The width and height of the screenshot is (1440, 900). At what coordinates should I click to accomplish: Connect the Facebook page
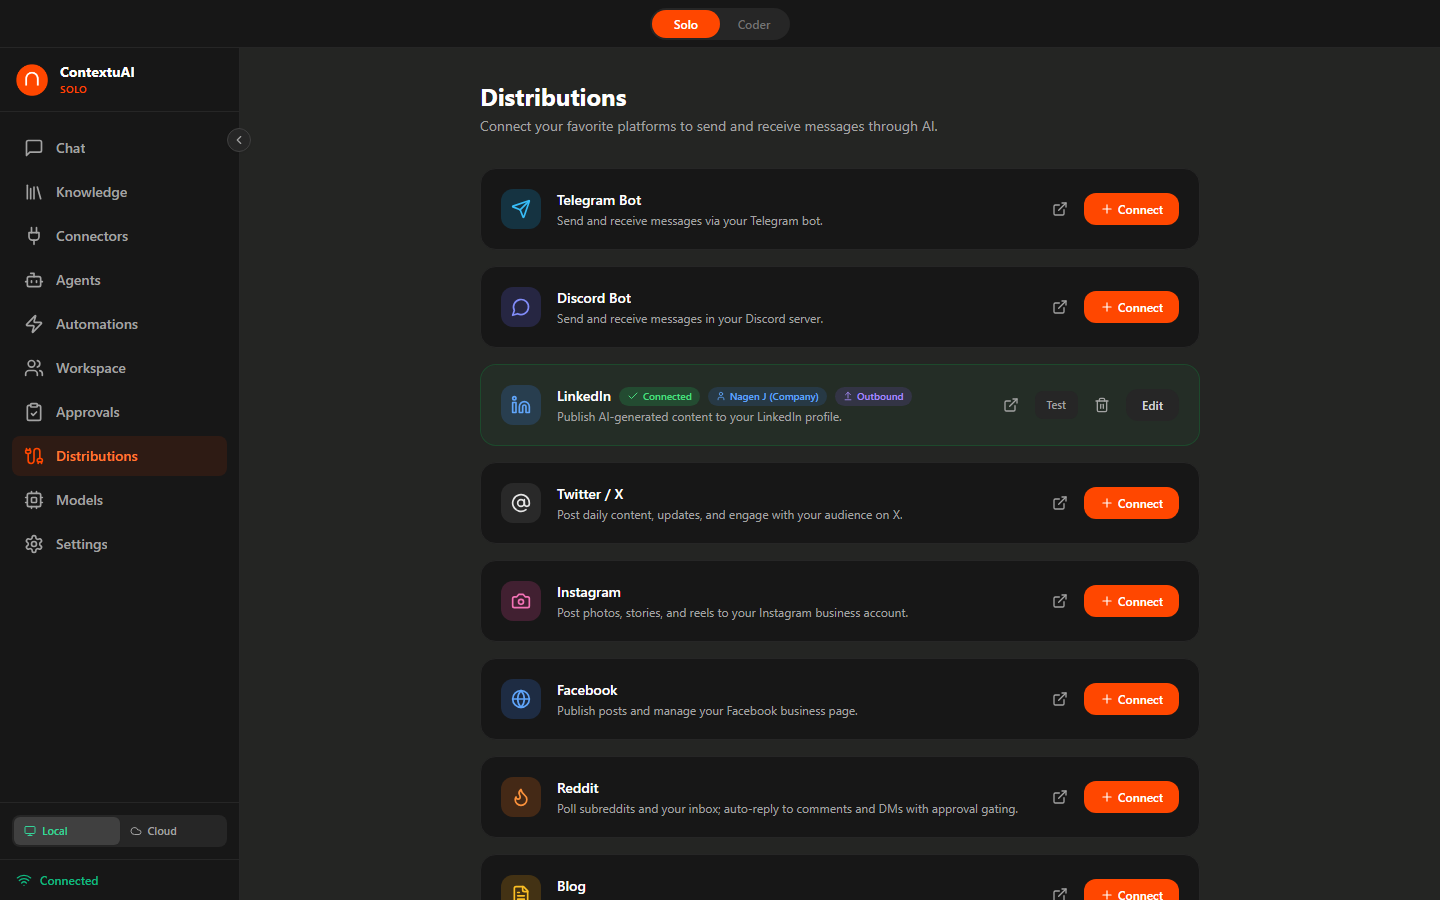click(x=1131, y=699)
